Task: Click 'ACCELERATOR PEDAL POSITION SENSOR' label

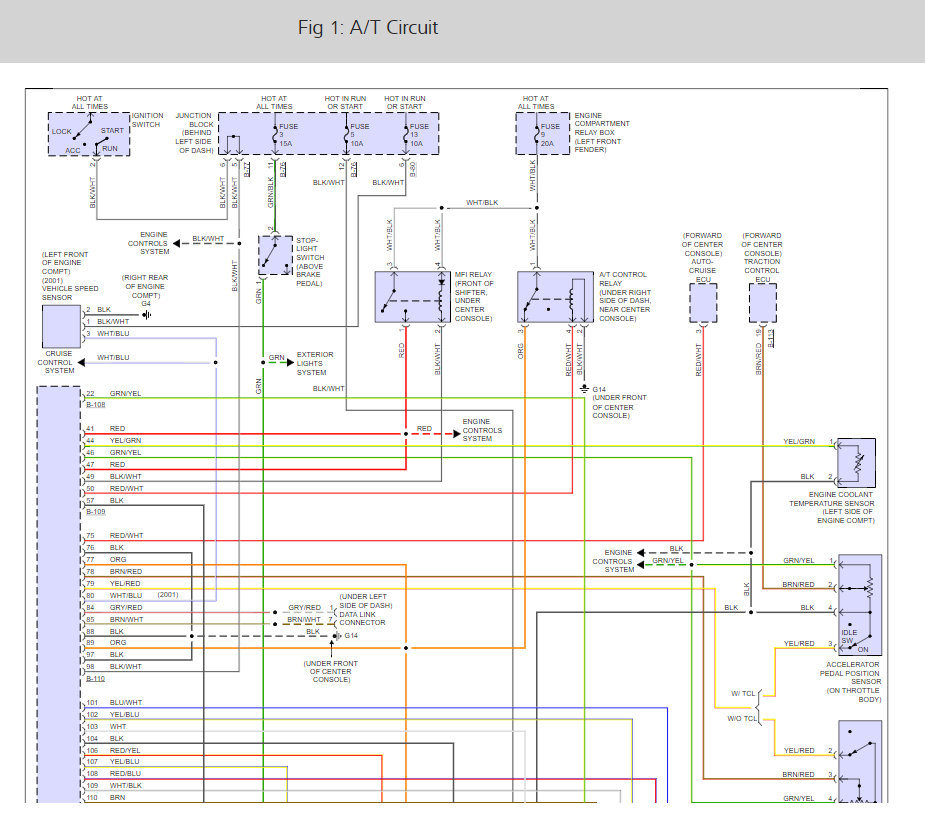Action: (852, 673)
